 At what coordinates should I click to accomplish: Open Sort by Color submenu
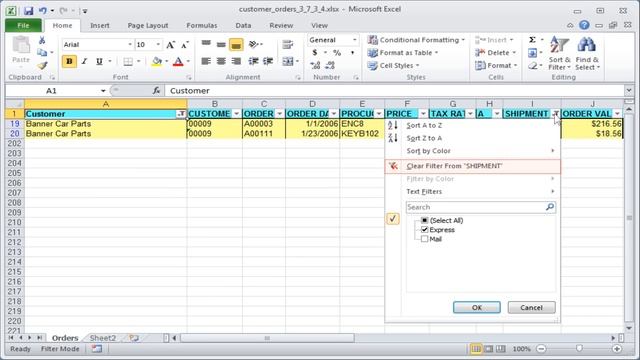coord(472,151)
